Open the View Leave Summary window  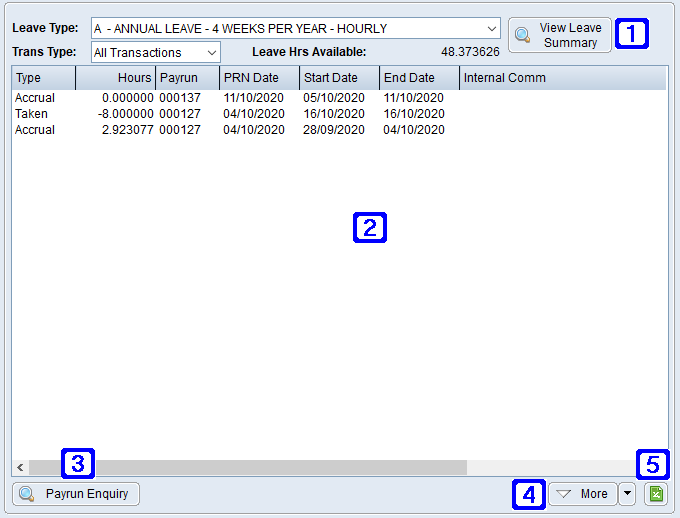pos(559,35)
